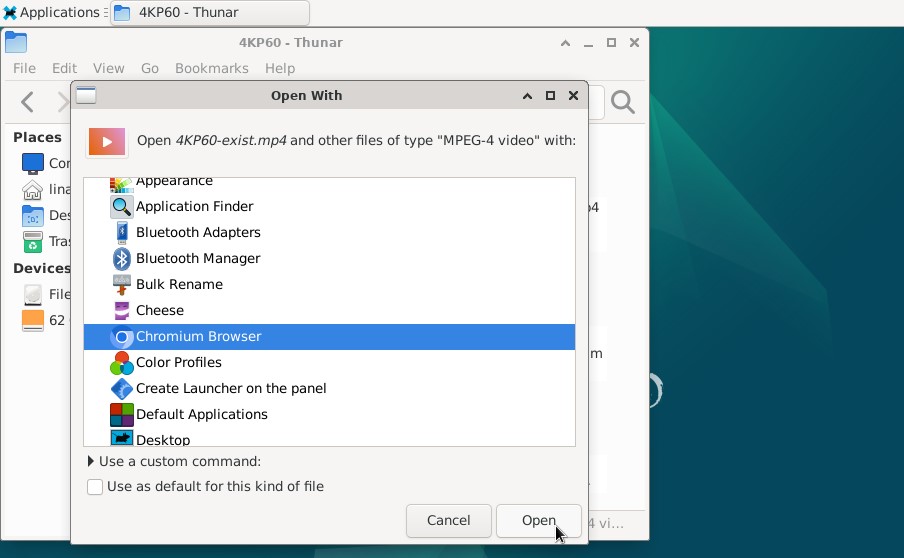
Task: Click the Bluetooth Manager icon
Action: 121,259
